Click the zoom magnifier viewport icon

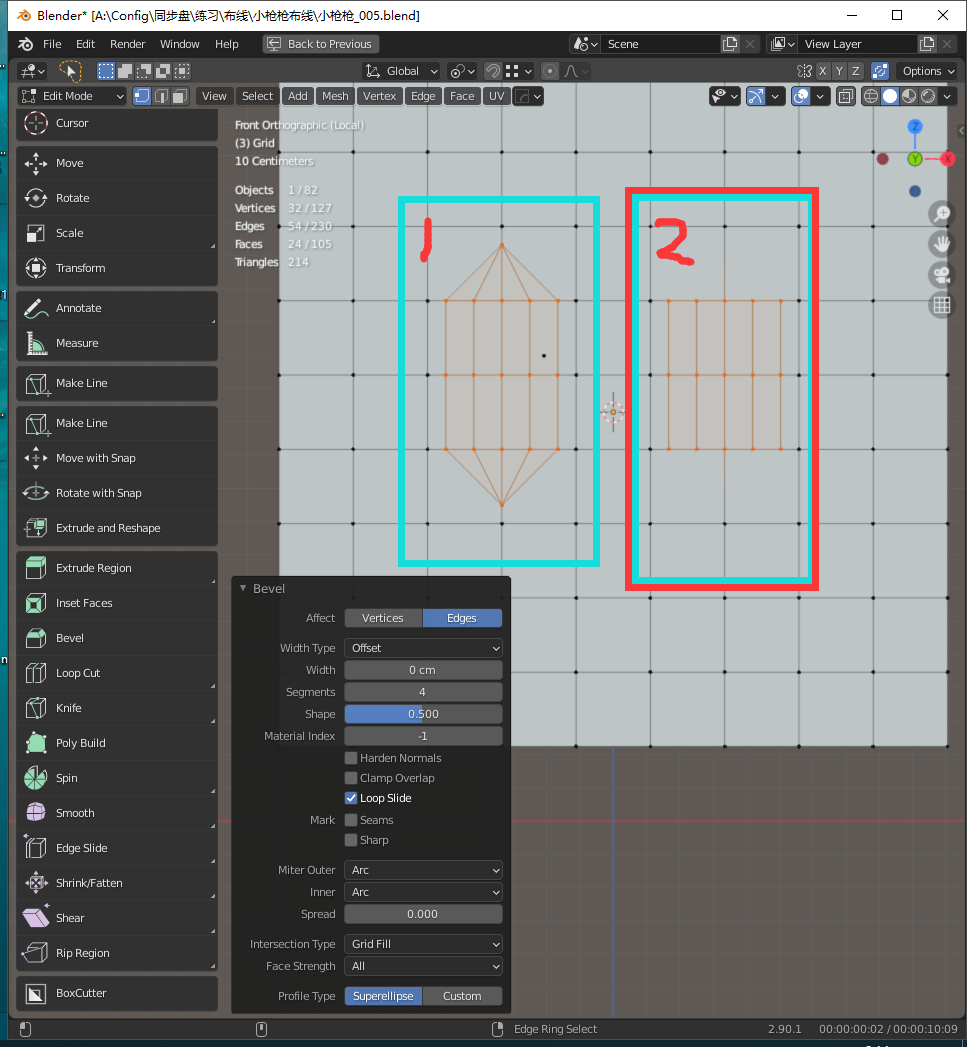coord(942,214)
